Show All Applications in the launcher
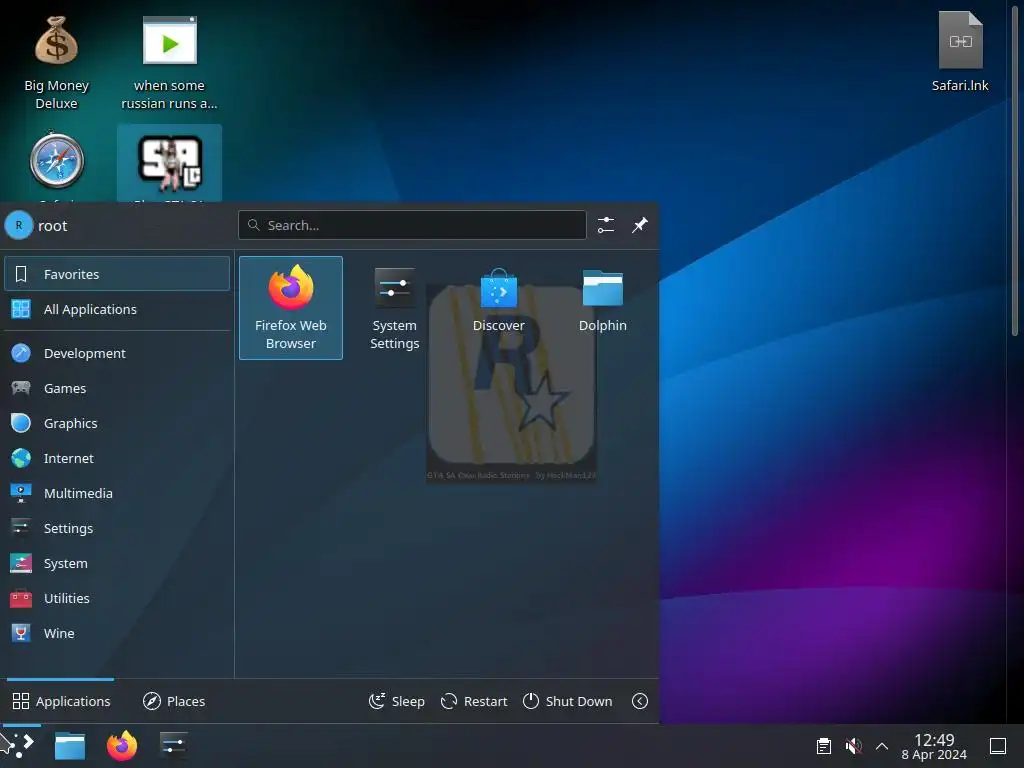The image size is (1024, 768). tap(117, 309)
